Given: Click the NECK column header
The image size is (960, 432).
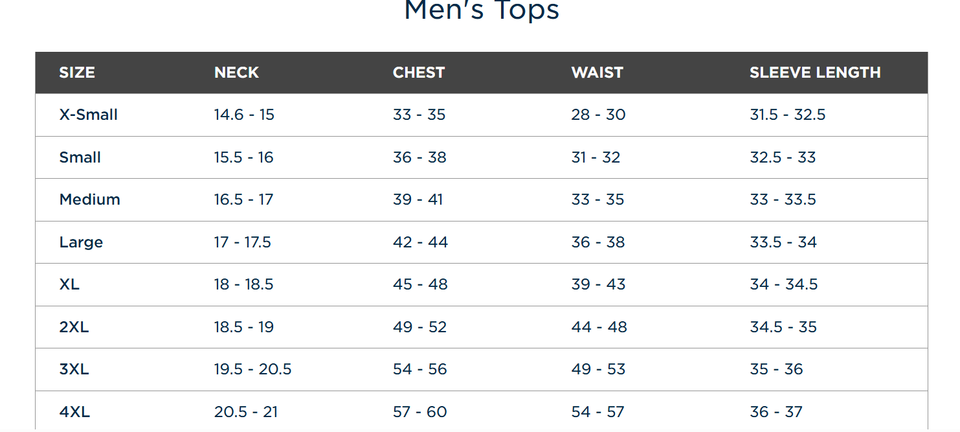Looking at the screenshot, I should click(236, 73).
